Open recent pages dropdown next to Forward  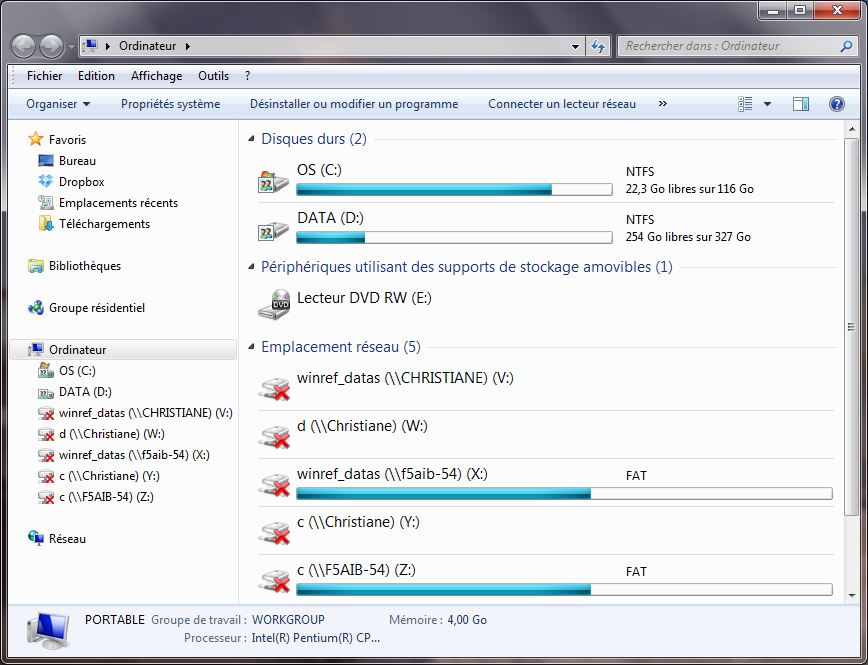pos(71,47)
